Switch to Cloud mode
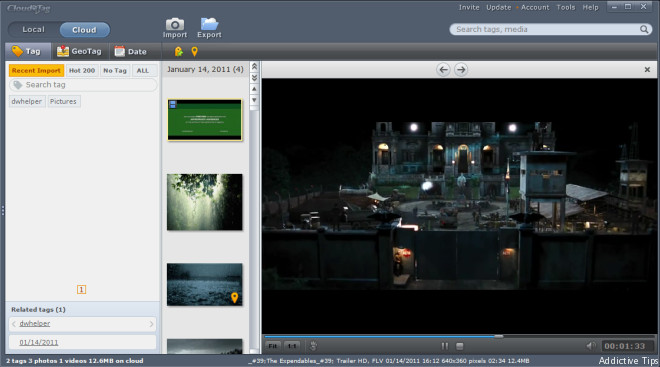Screen dimensions: 660x367 (x=84, y=30)
